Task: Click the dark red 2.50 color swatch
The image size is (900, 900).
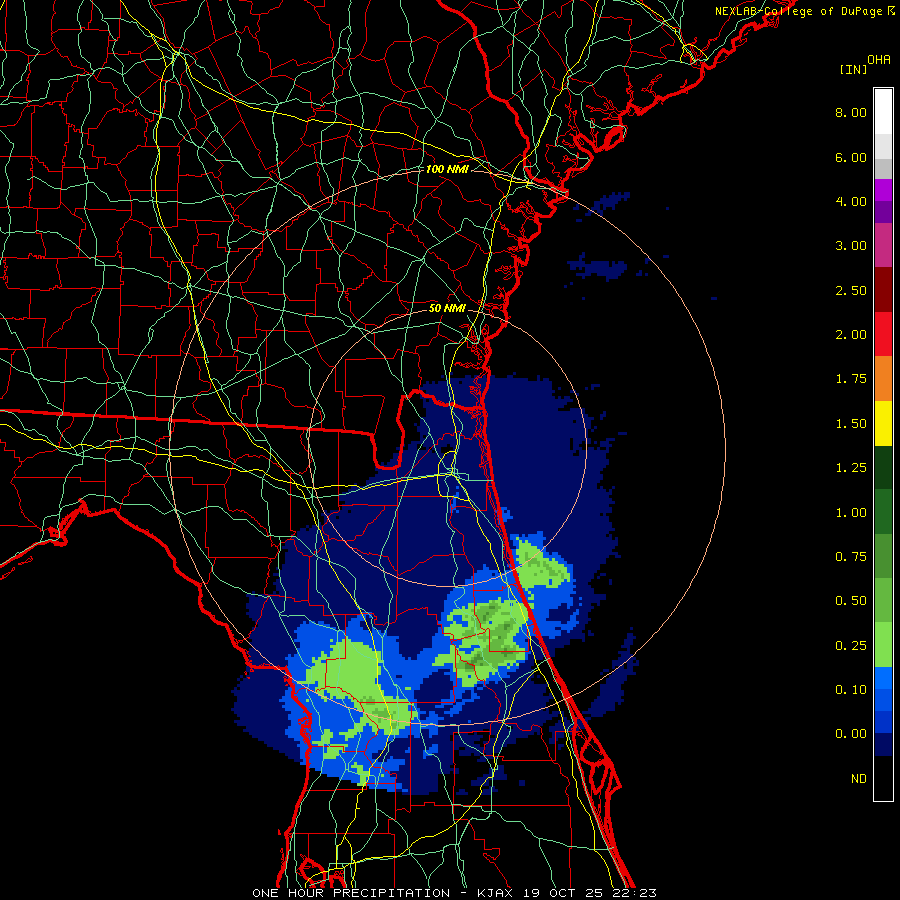Action: click(883, 290)
